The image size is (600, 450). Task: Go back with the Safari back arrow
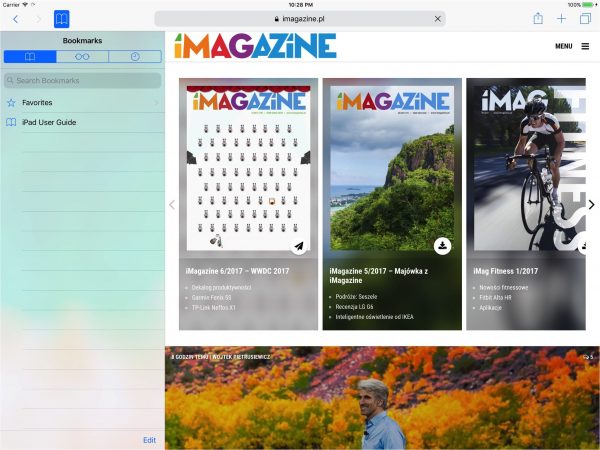15,19
